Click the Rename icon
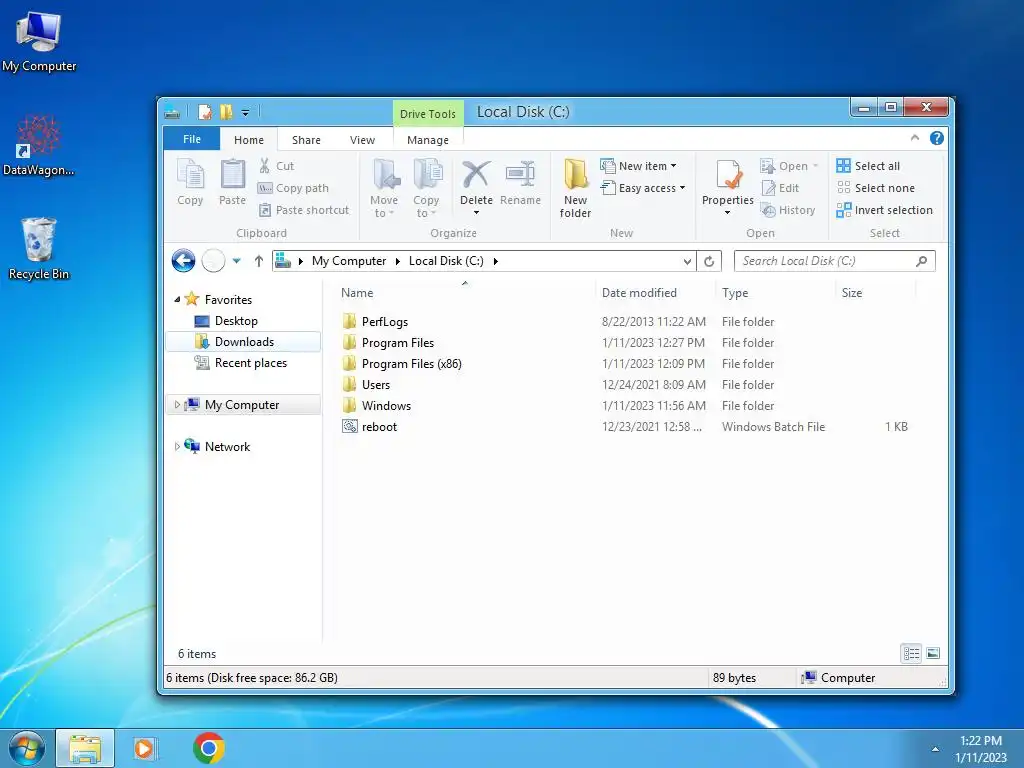1024x768 pixels. tap(520, 174)
